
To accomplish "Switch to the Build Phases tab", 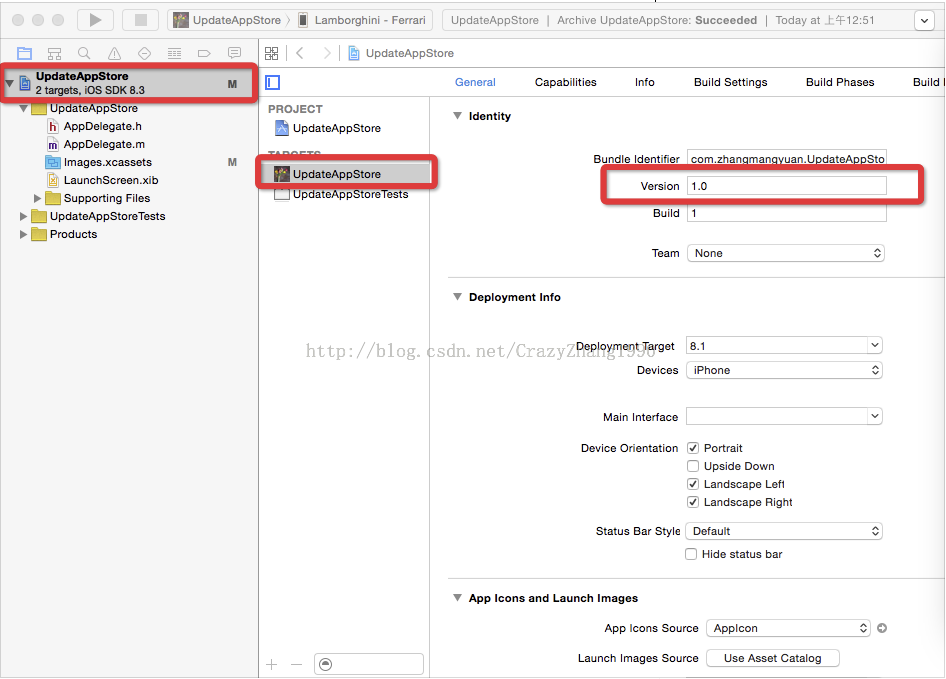I will coord(840,82).
